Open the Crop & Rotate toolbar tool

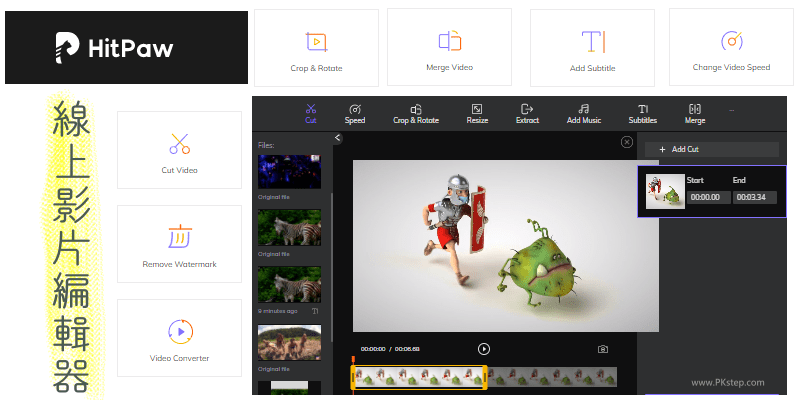click(x=416, y=114)
